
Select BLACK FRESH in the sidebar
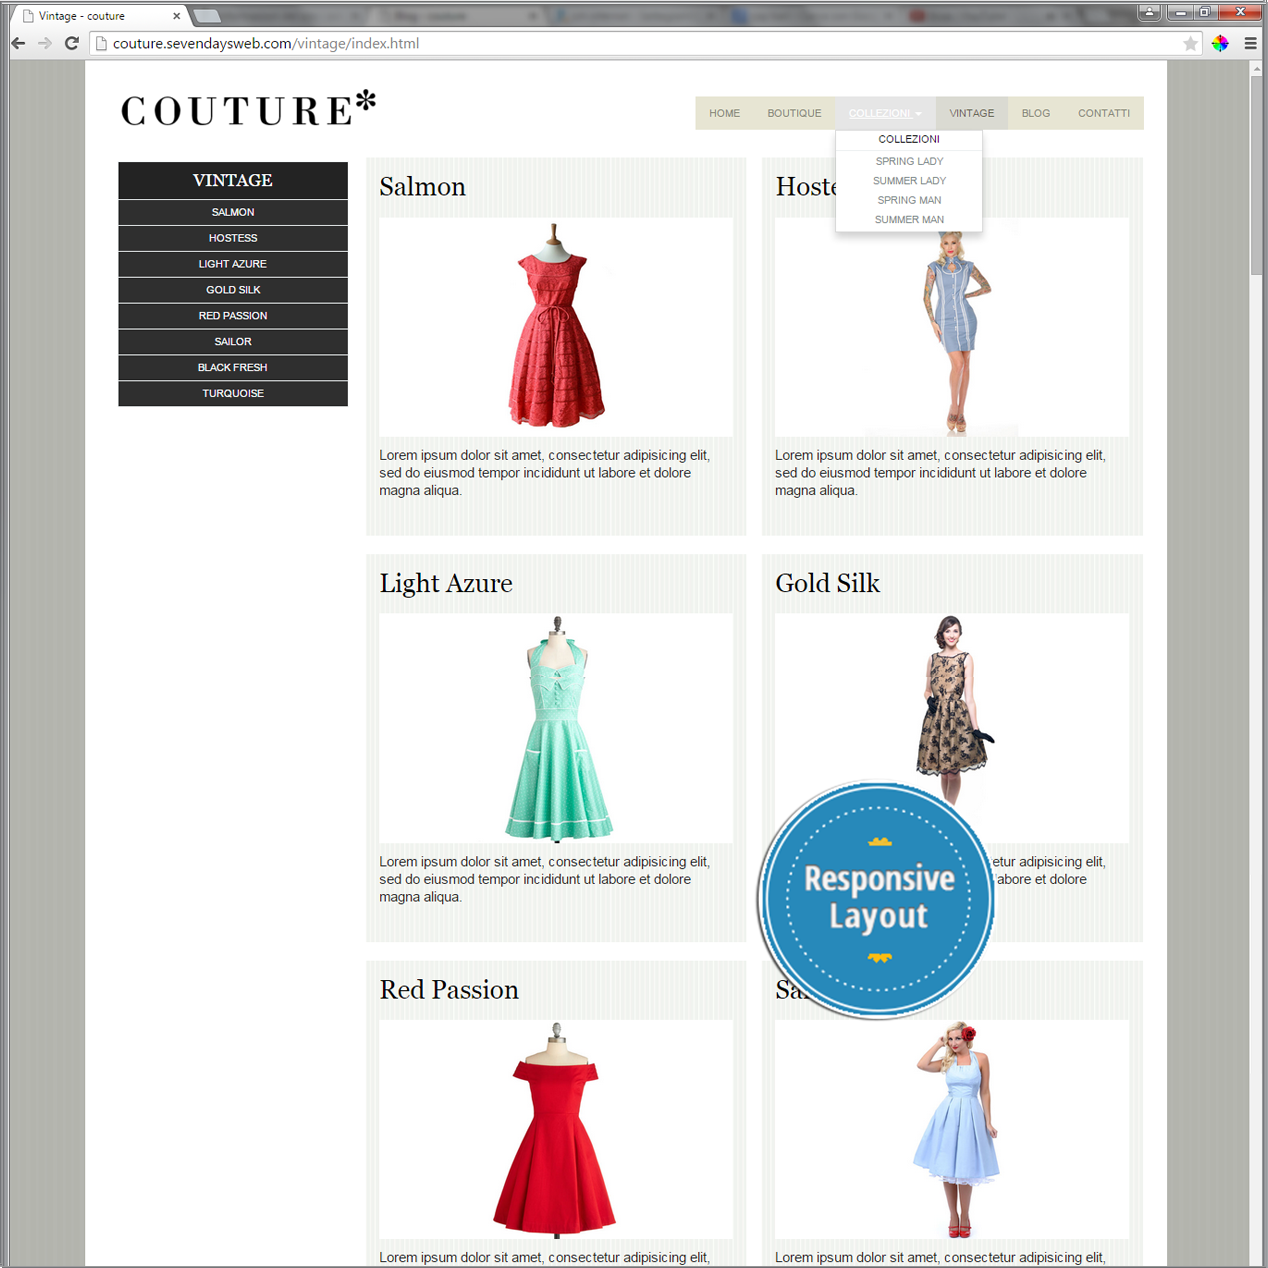(233, 368)
